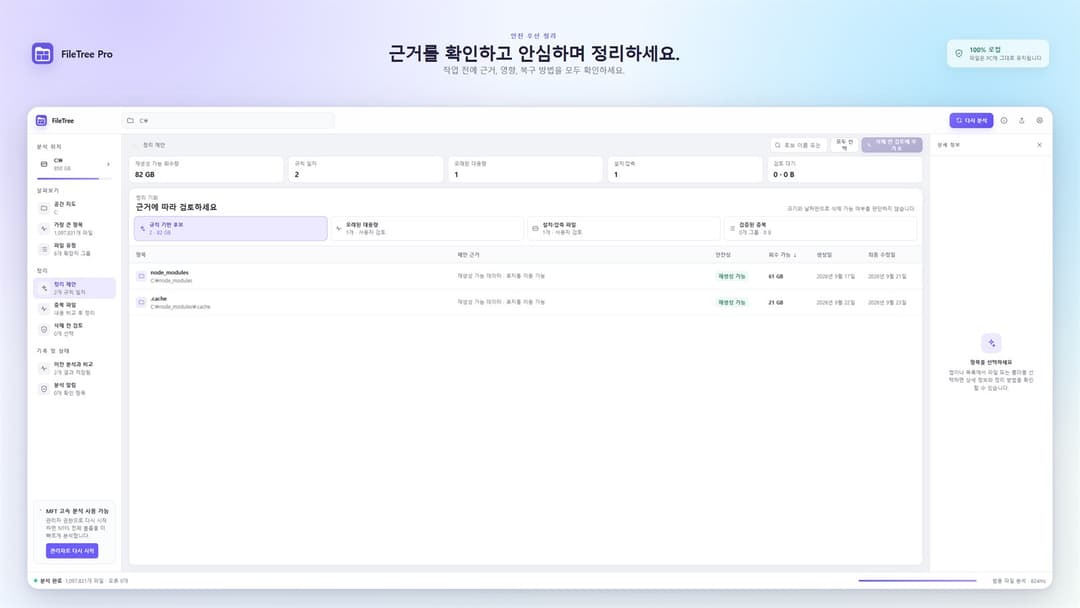Click the 100% 로컬 badge
Viewport: 1080px width, 608px height.
point(998,54)
